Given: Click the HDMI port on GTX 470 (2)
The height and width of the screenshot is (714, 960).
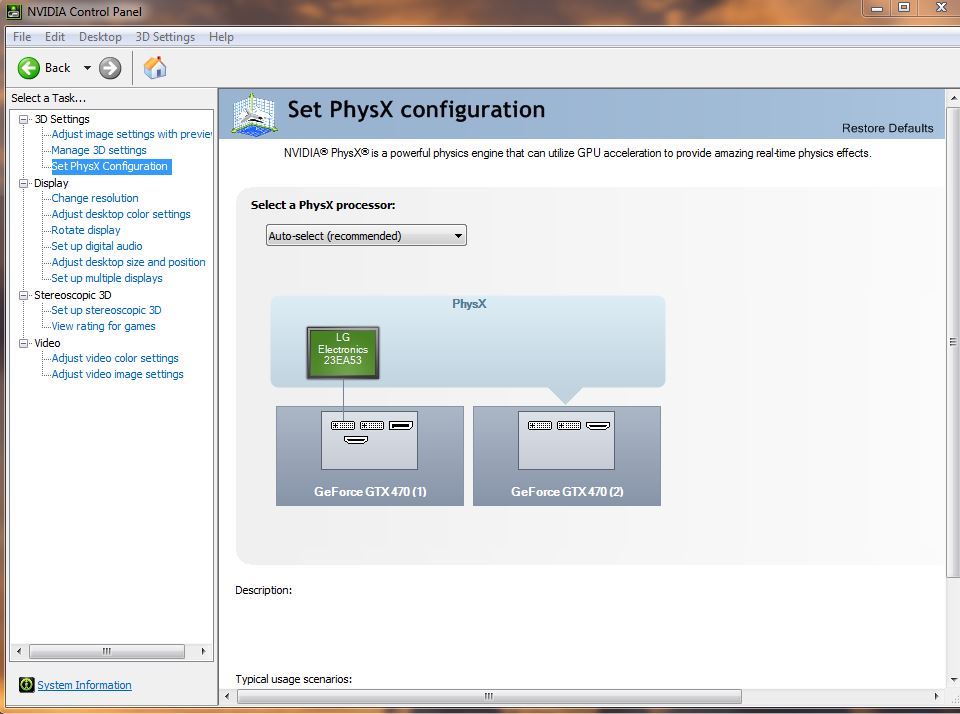Looking at the screenshot, I should click(598, 426).
